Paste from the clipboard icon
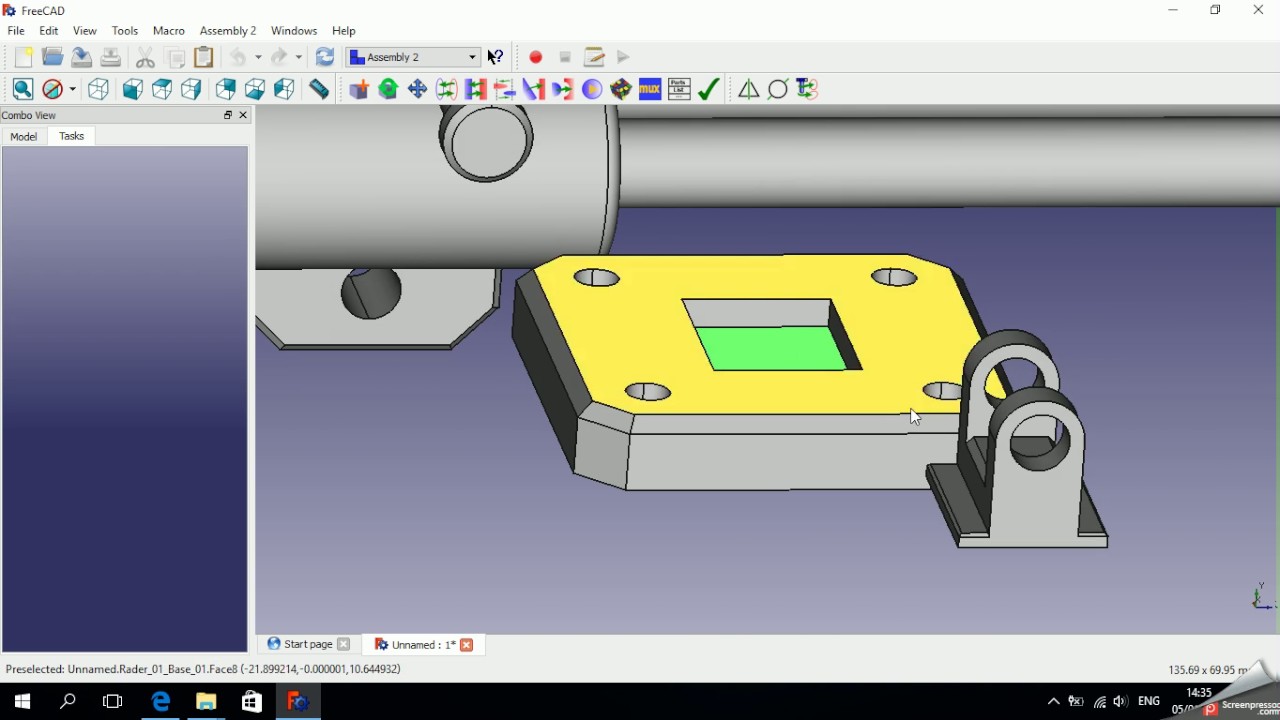The image size is (1280, 720). [x=204, y=57]
